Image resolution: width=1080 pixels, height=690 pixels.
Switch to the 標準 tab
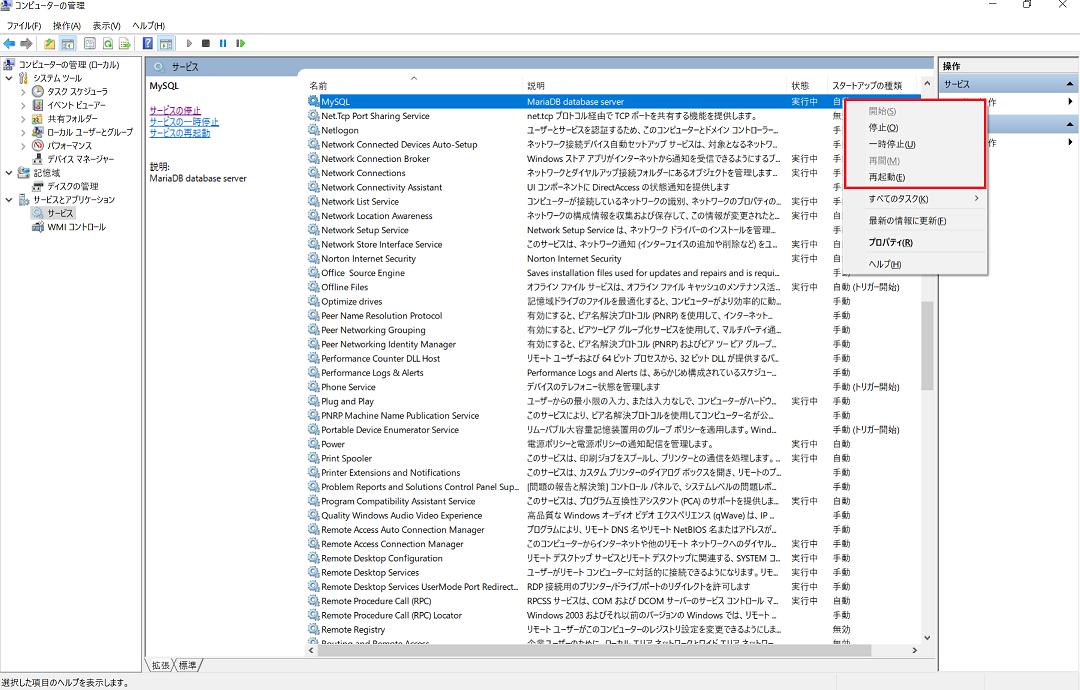coord(187,665)
